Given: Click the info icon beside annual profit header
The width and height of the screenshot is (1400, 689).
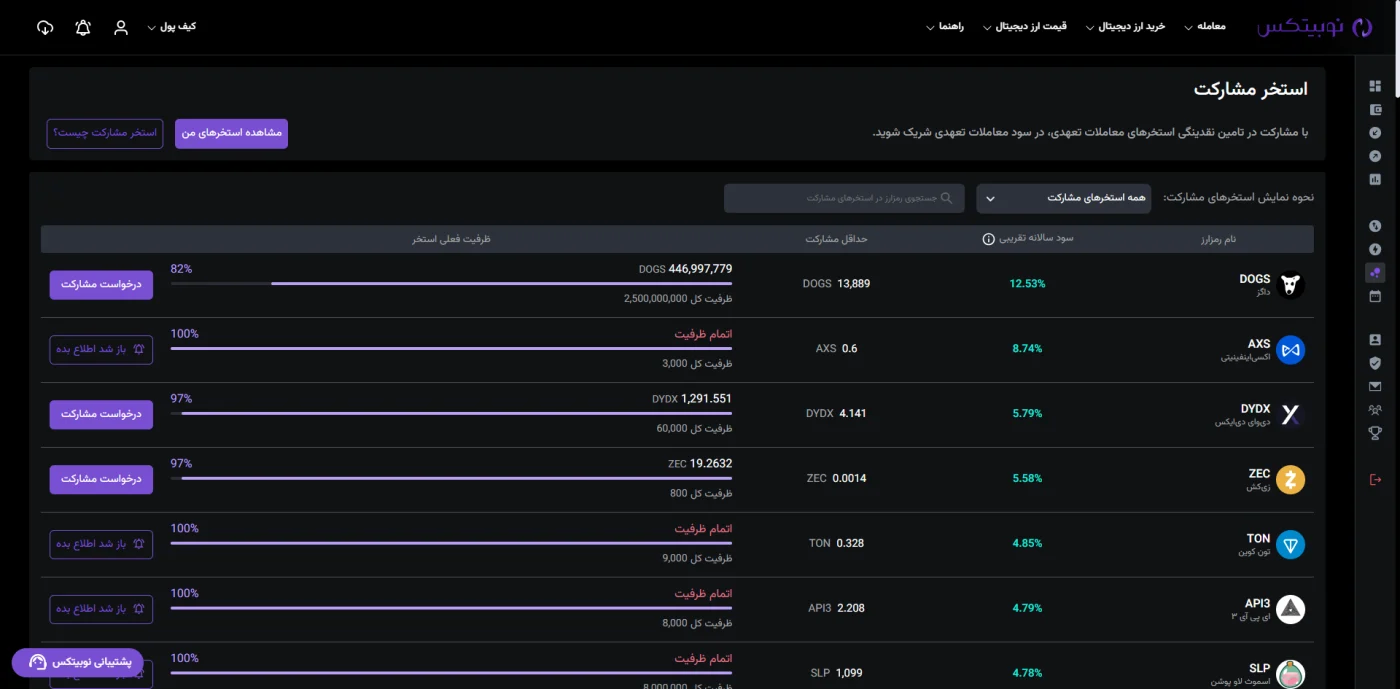Looking at the screenshot, I should pyautogui.click(x=988, y=239).
